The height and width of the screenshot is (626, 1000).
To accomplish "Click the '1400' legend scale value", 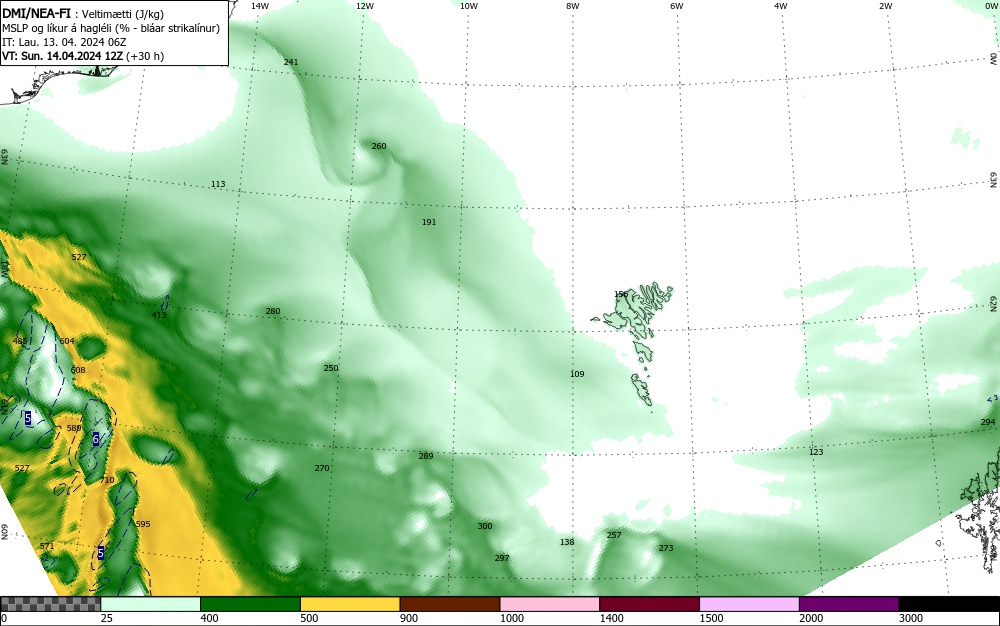I will (612, 618).
